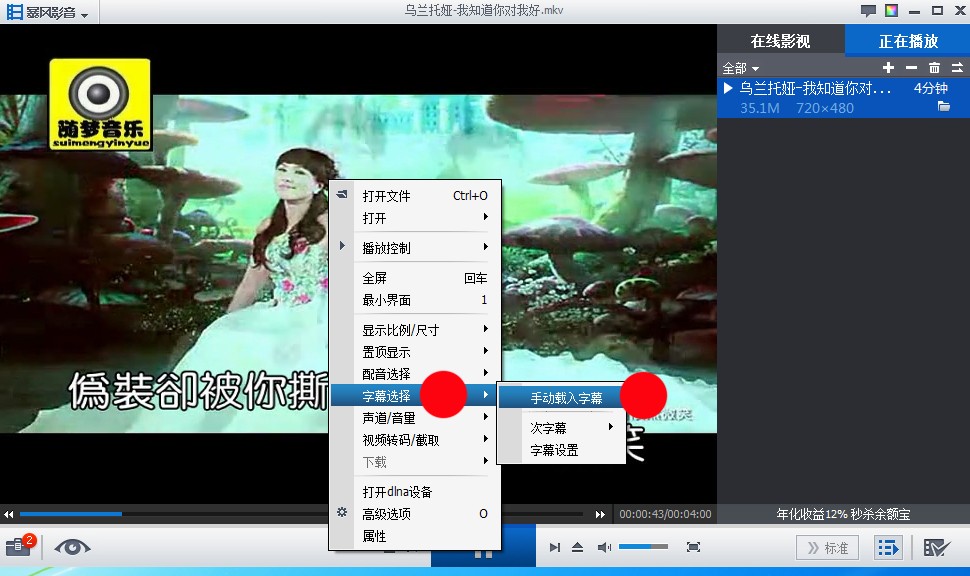Open the toolbox icon with the red badge
Screen dimensions: 970x576
coord(20,546)
